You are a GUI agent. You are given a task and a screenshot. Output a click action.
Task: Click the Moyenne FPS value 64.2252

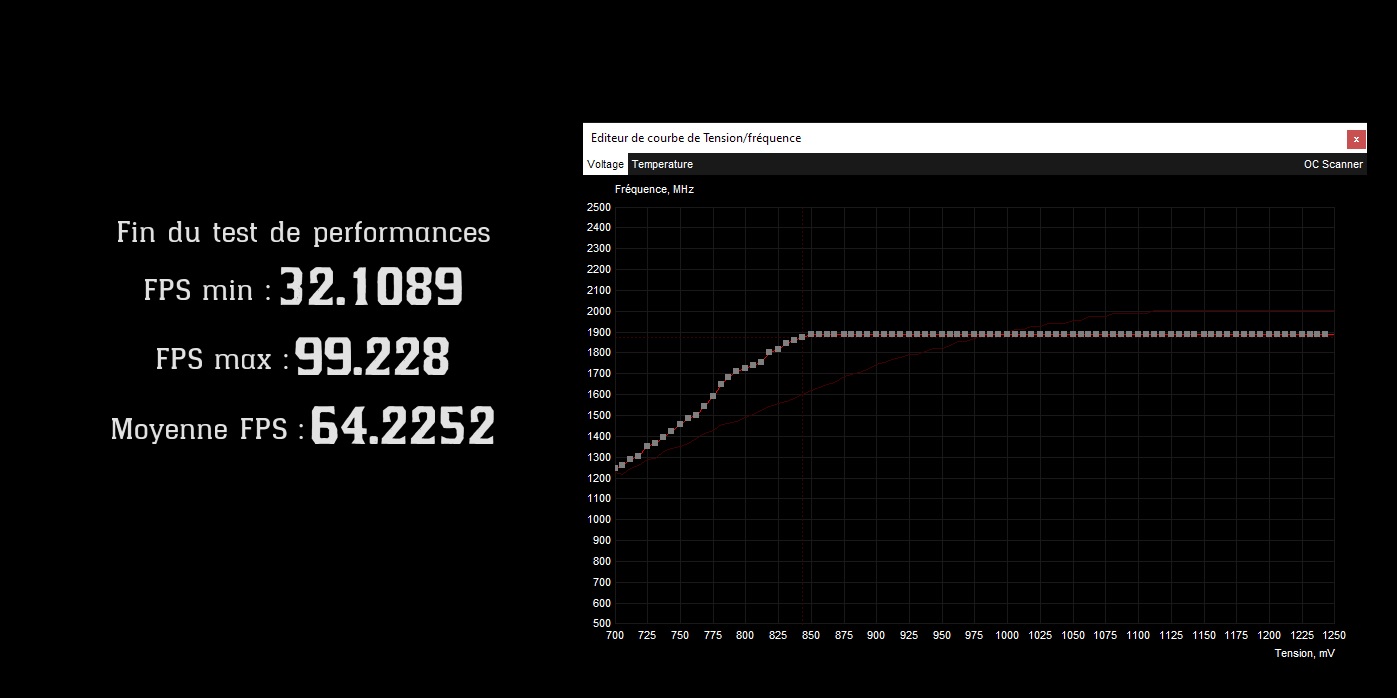tap(403, 427)
